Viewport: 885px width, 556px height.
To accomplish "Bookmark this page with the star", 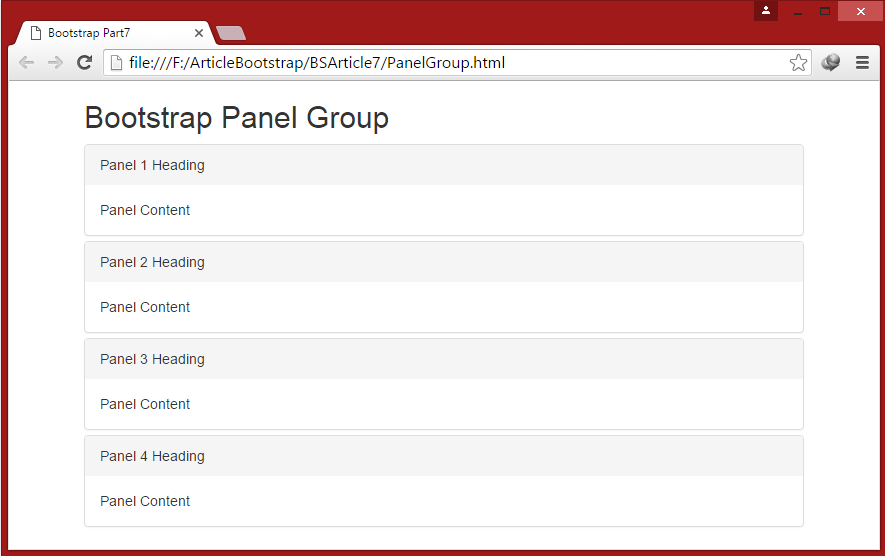I will (x=798, y=63).
